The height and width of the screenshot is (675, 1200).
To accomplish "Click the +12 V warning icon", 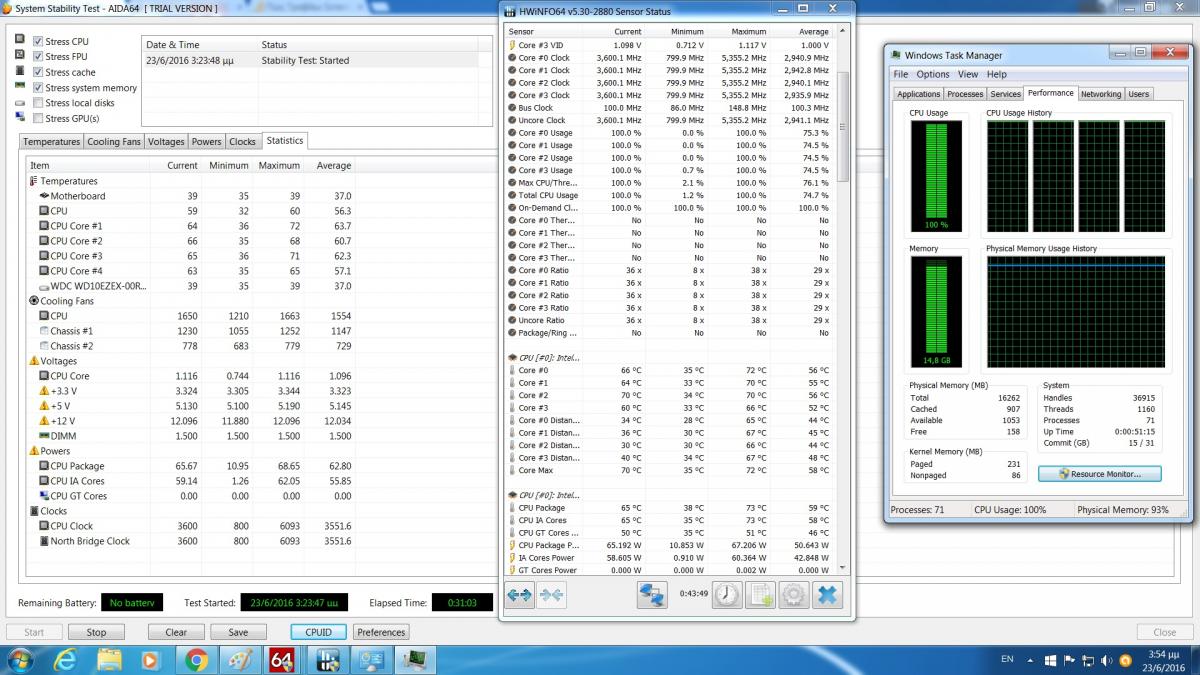I will 44,421.
